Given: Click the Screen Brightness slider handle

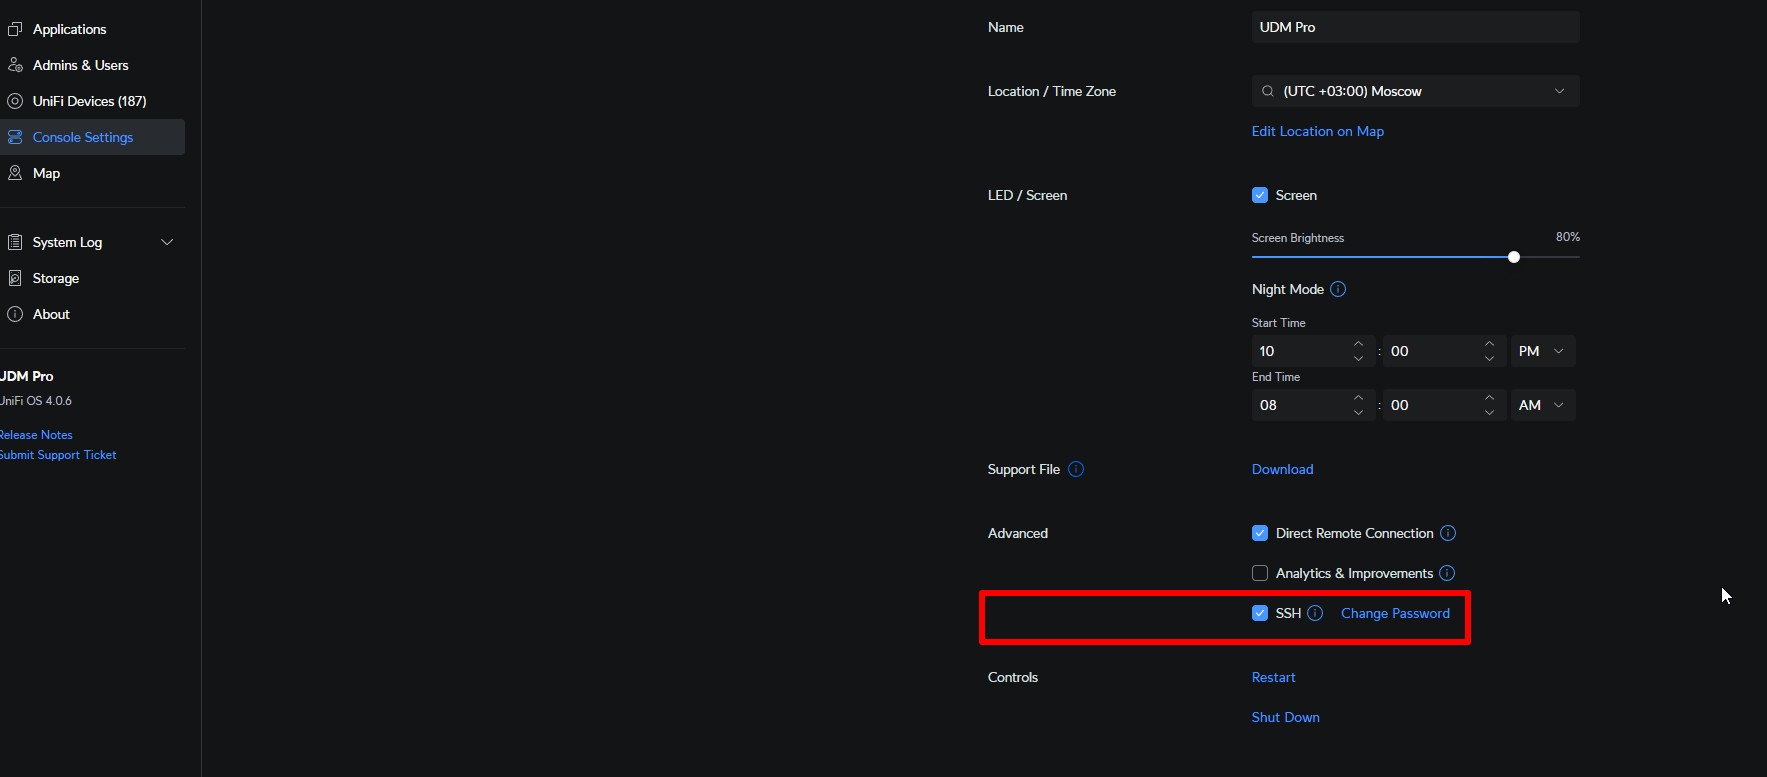Looking at the screenshot, I should pos(1514,257).
